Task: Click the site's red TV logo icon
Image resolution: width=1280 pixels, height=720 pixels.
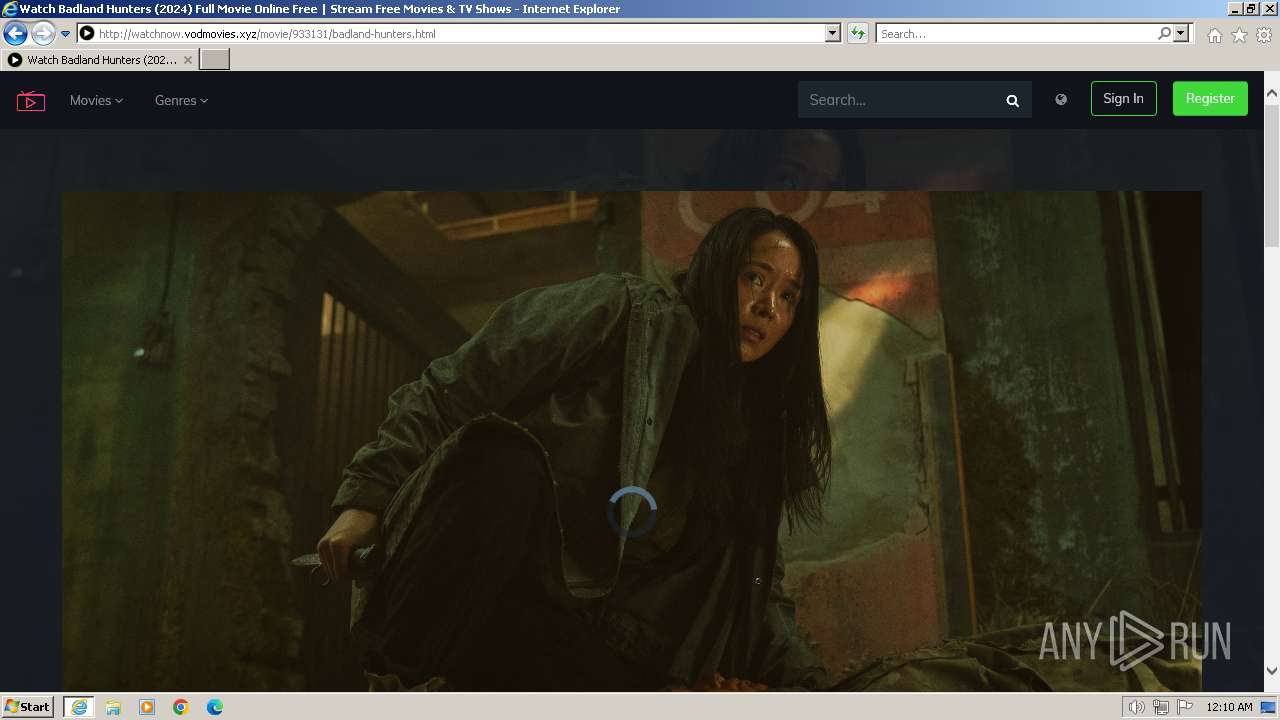Action: coord(31,100)
